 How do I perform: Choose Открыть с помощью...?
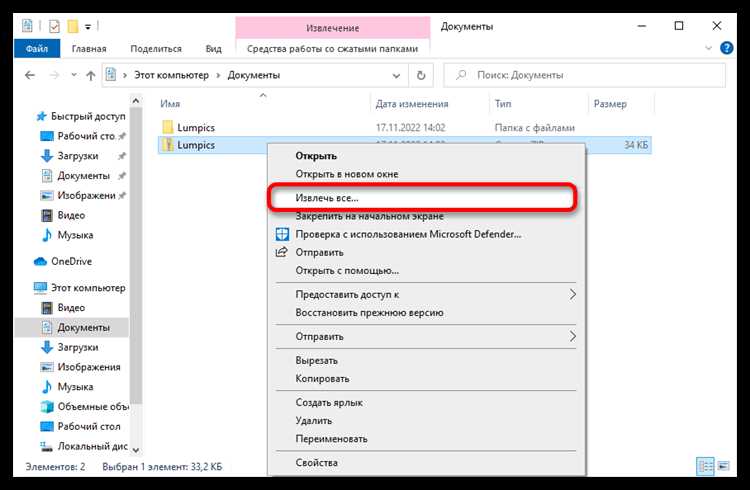click(x=347, y=271)
